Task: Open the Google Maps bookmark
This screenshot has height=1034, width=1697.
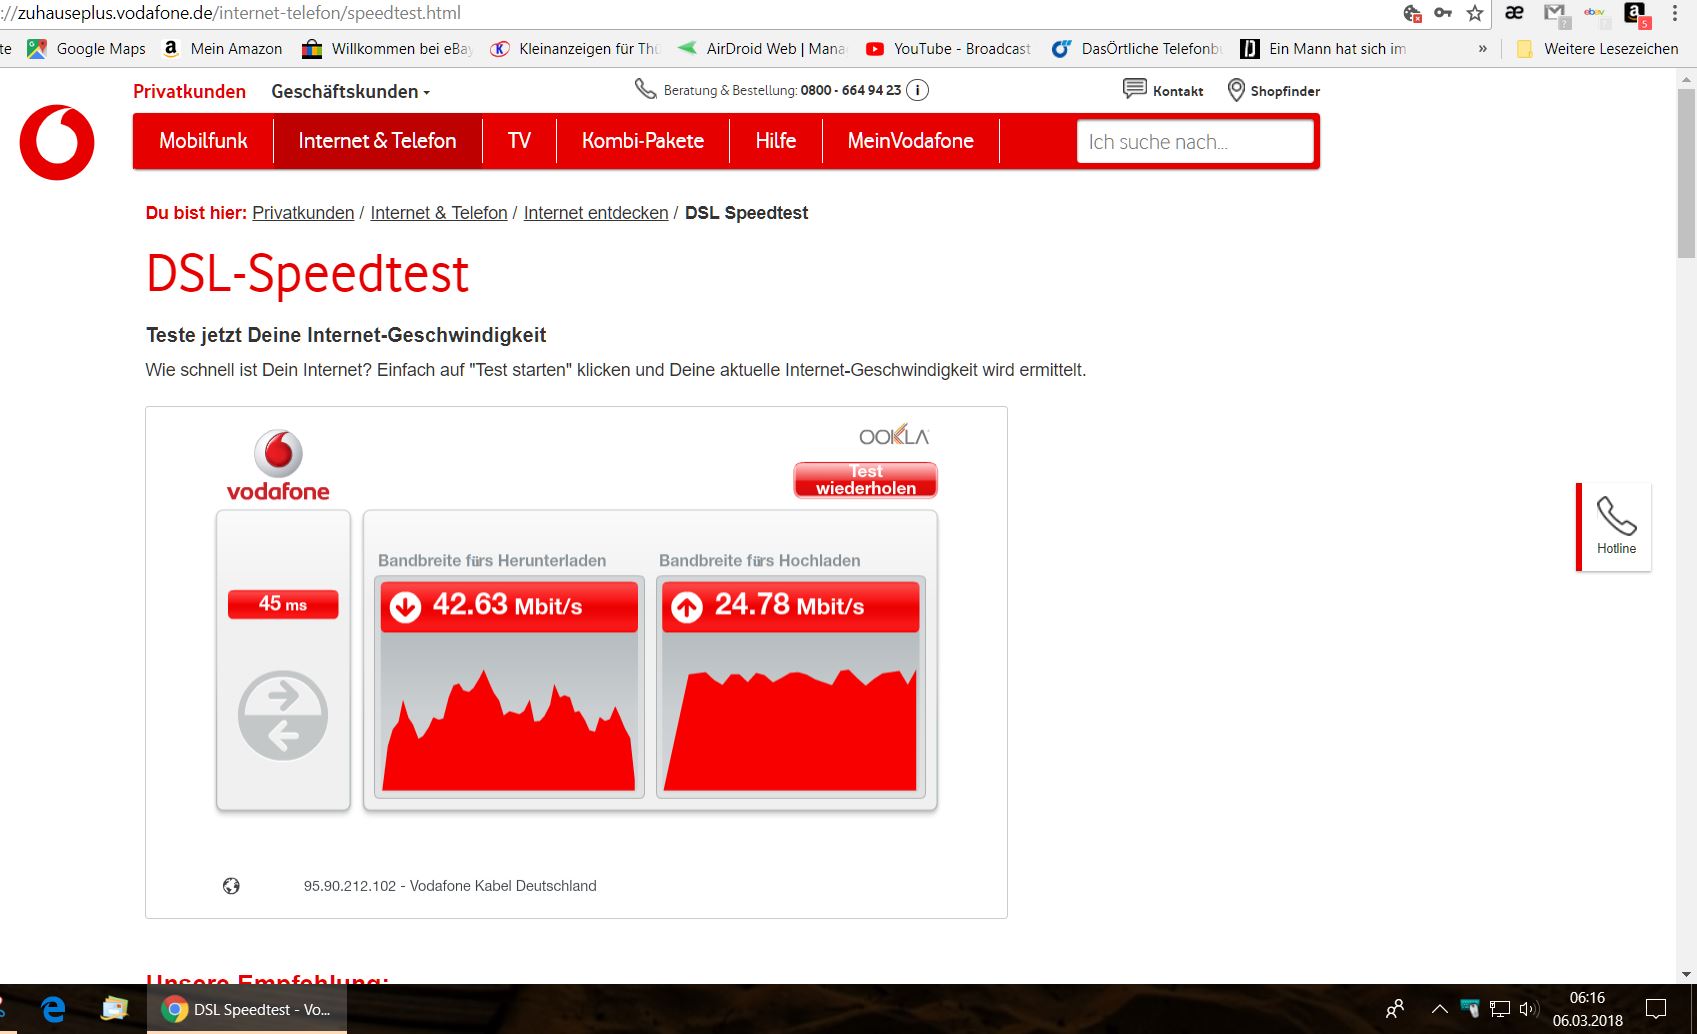Action: [86, 48]
